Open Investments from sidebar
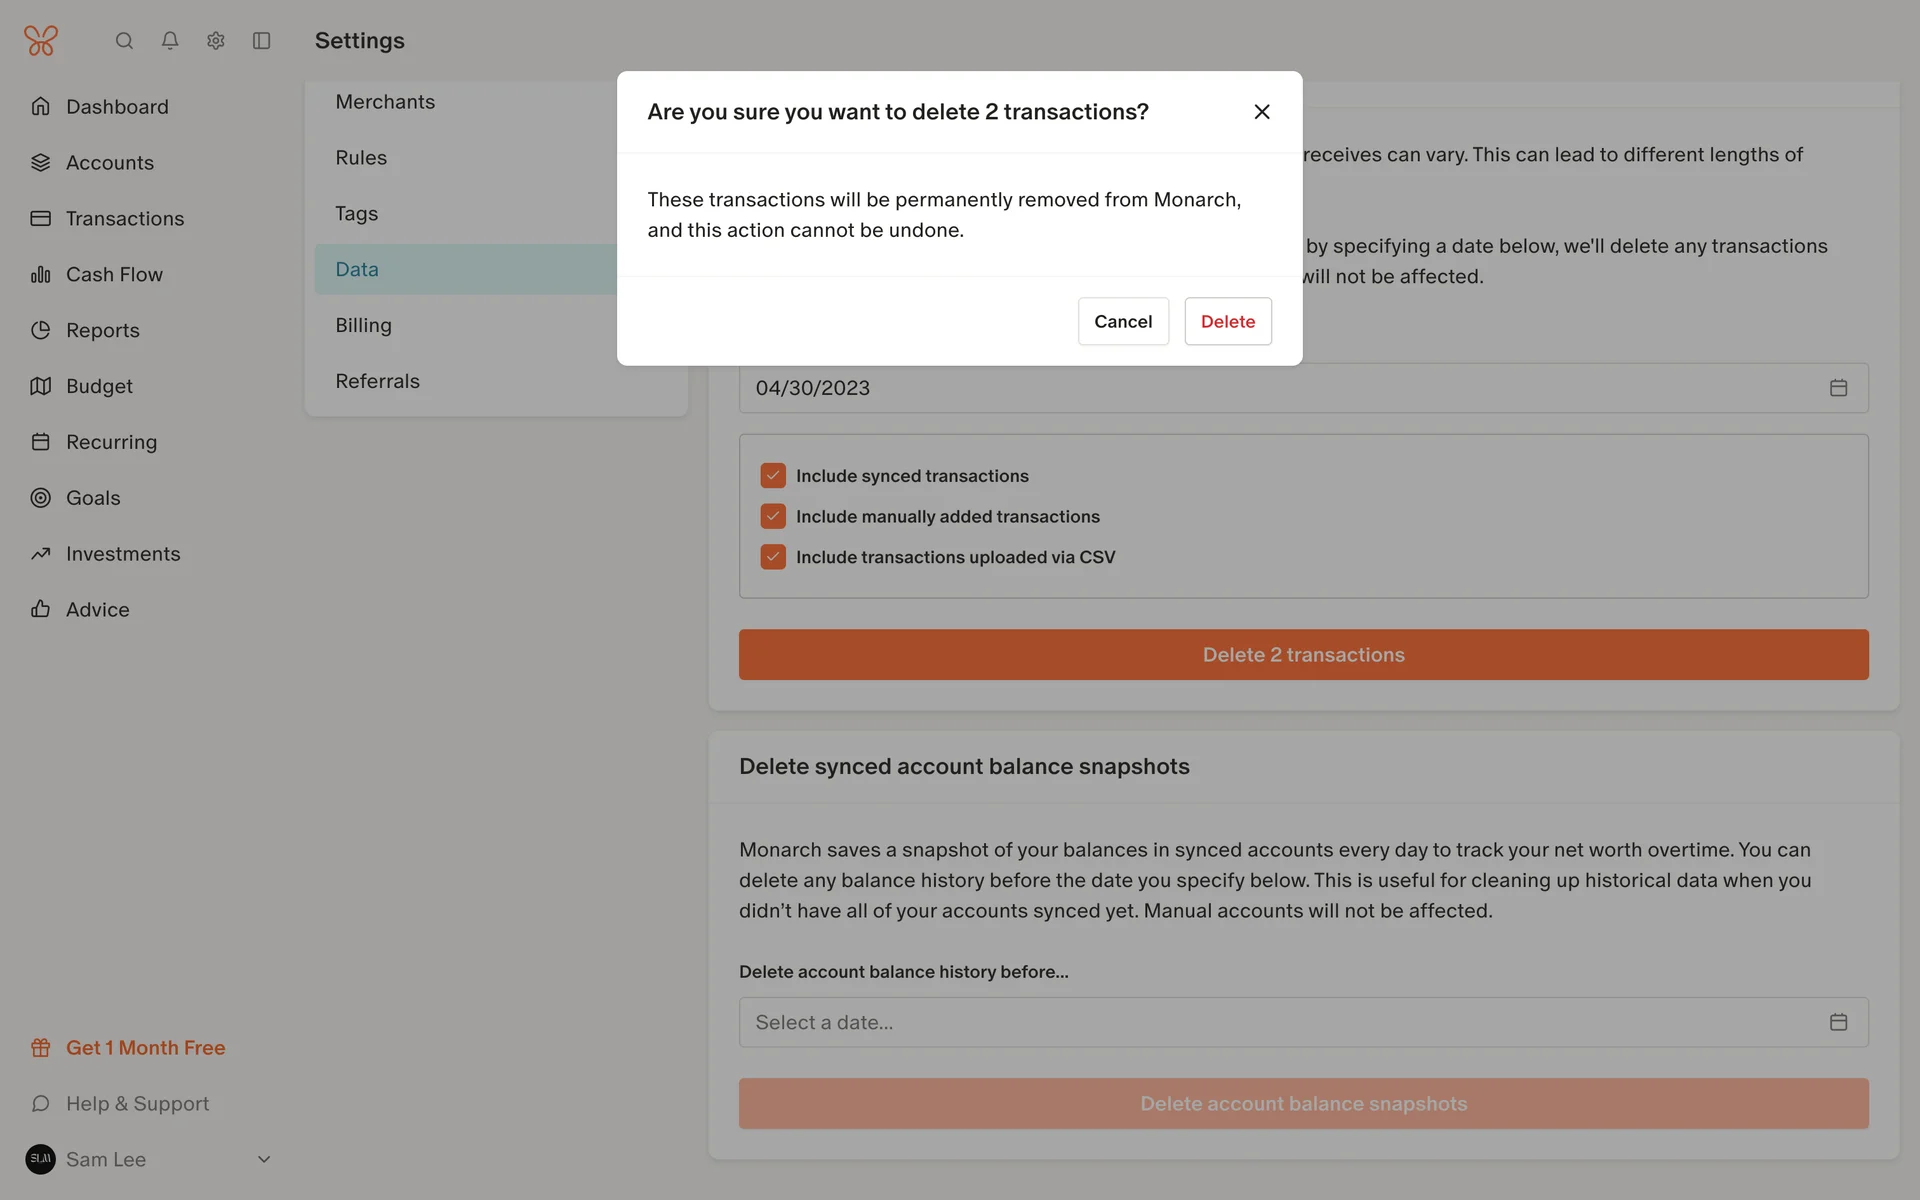This screenshot has height=1200, width=1920. (x=123, y=554)
